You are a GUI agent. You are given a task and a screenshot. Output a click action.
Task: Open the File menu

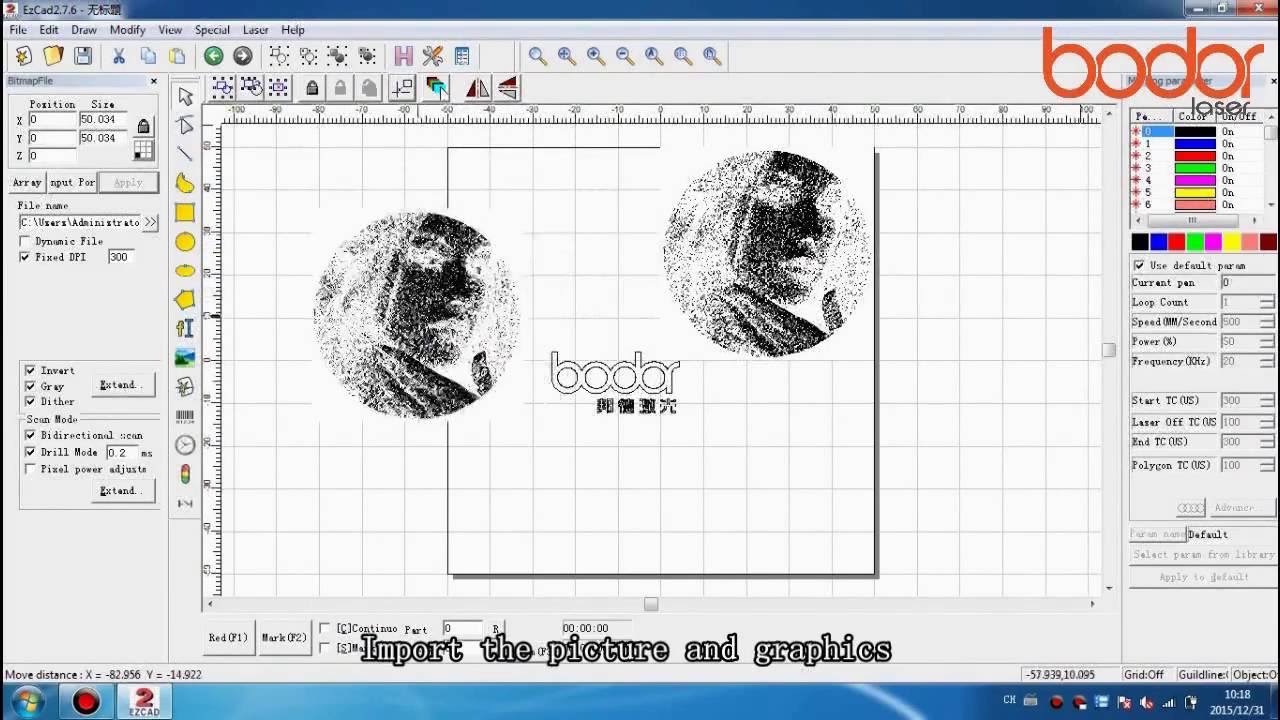pos(18,30)
